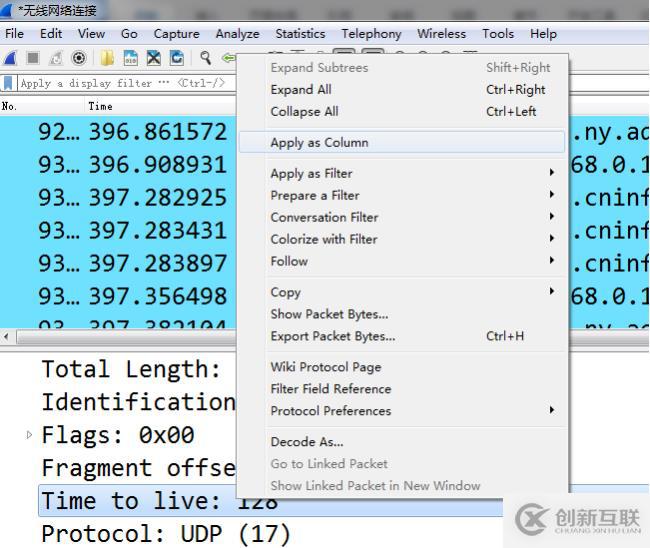Image resolution: width=650 pixels, height=548 pixels.
Task: Choose Decode As... entry
Action: pyautogui.click(x=401, y=441)
